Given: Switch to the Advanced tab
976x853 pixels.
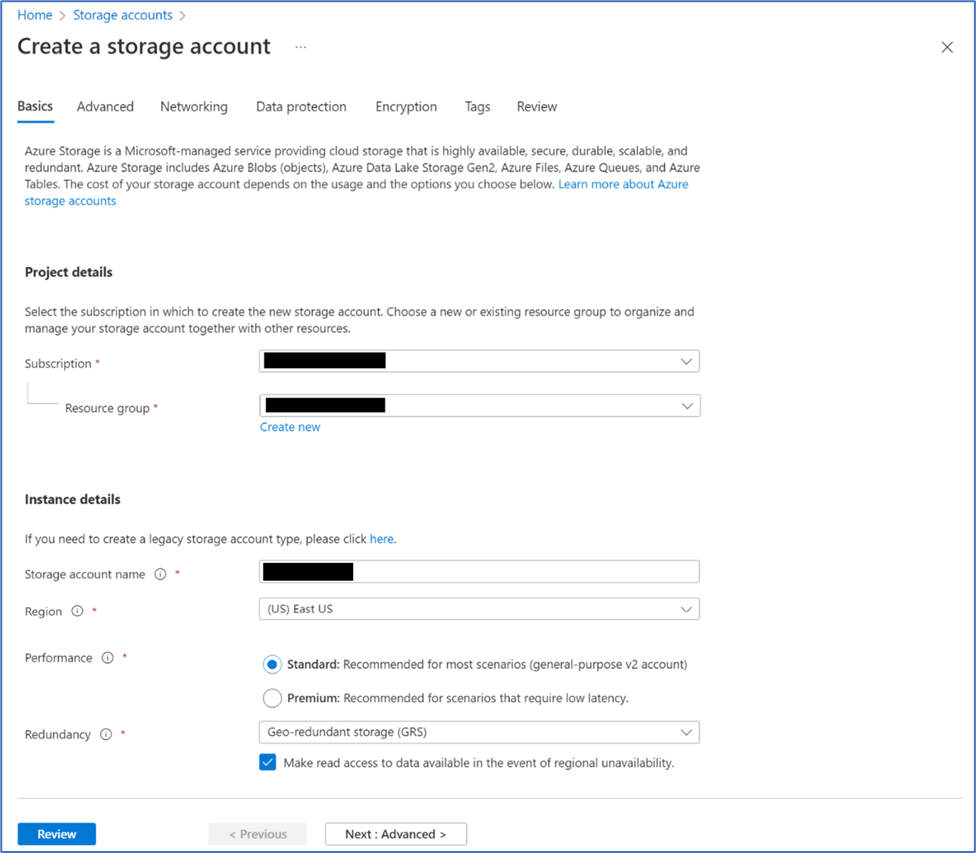Looking at the screenshot, I should [x=105, y=106].
